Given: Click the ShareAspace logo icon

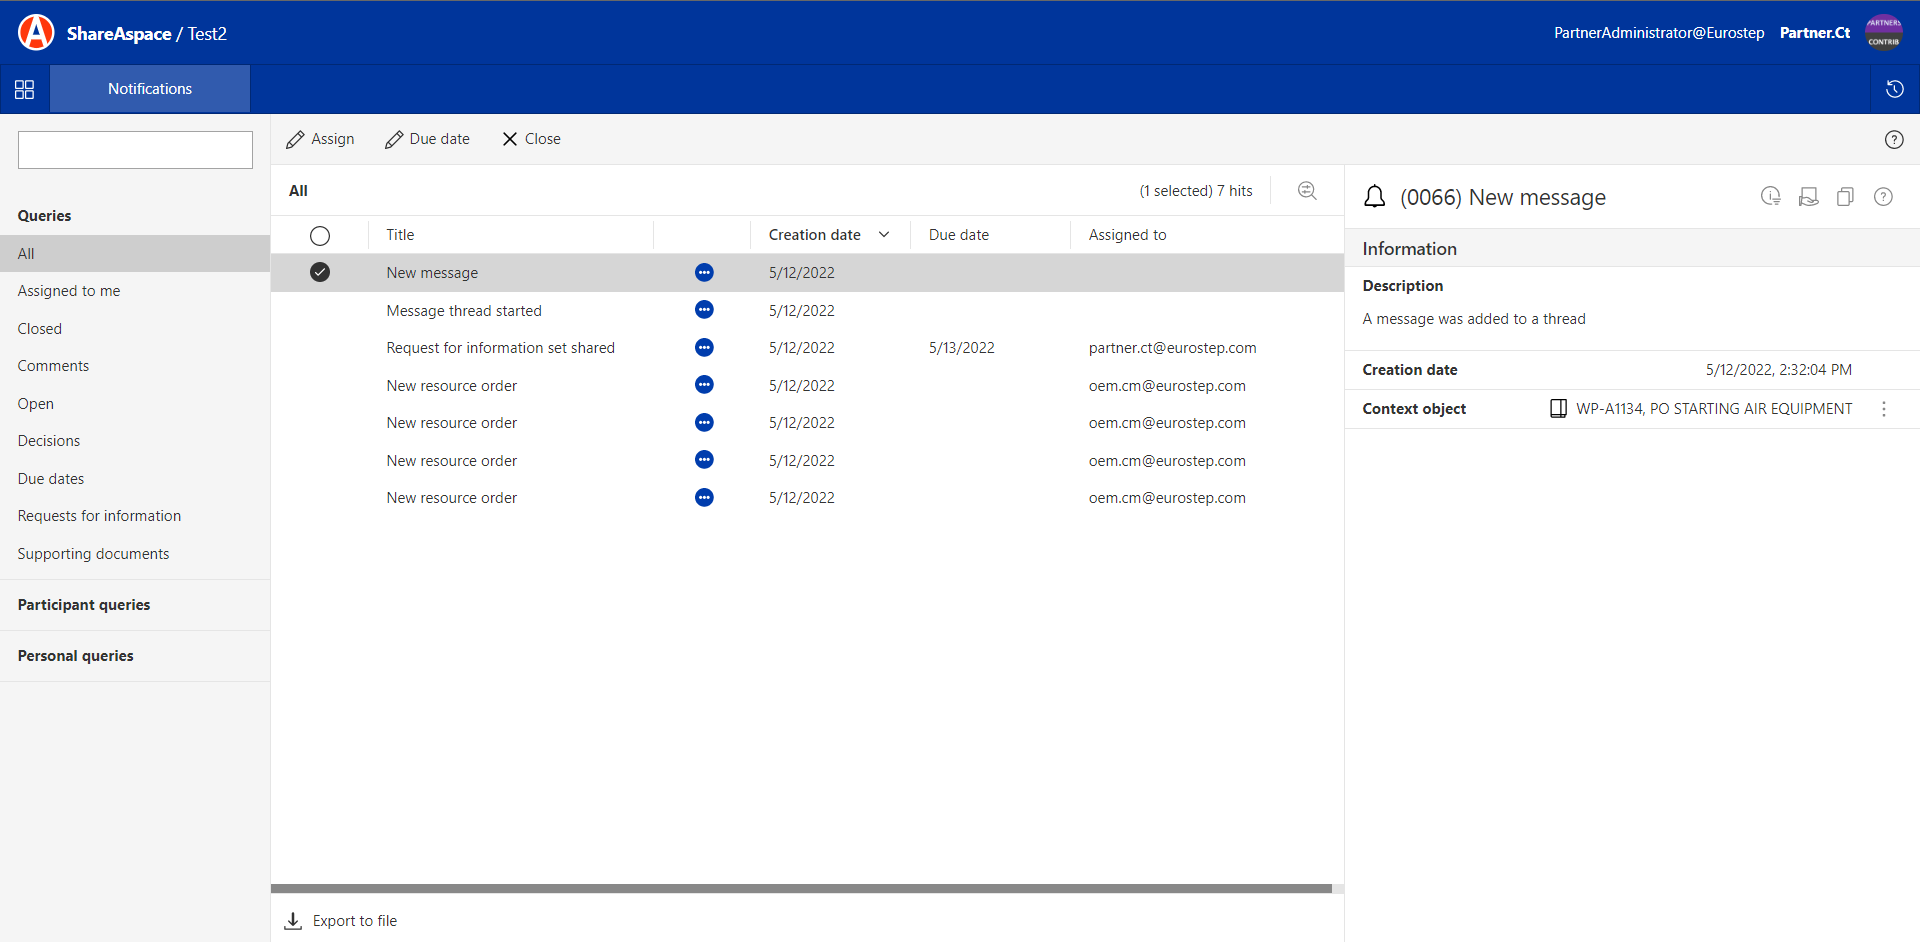Looking at the screenshot, I should [36, 33].
